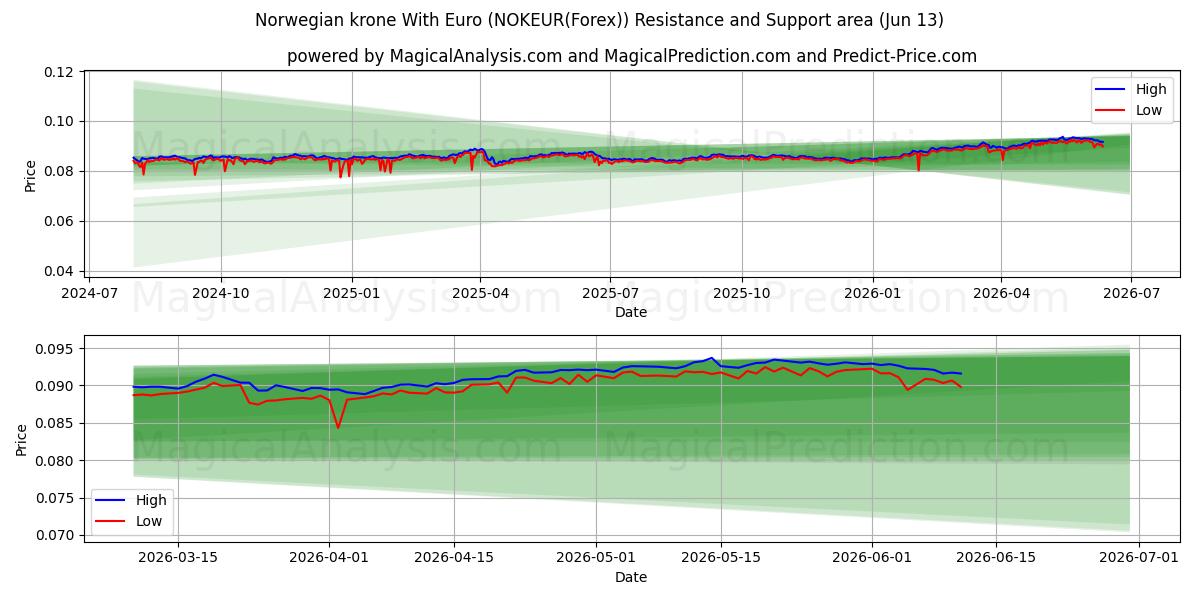Image resolution: width=1200 pixels, height=600 pixels.
Task: Click the 0.08 y-axis label in top chart
Action: pyautogui.click(x=59, y=172)
